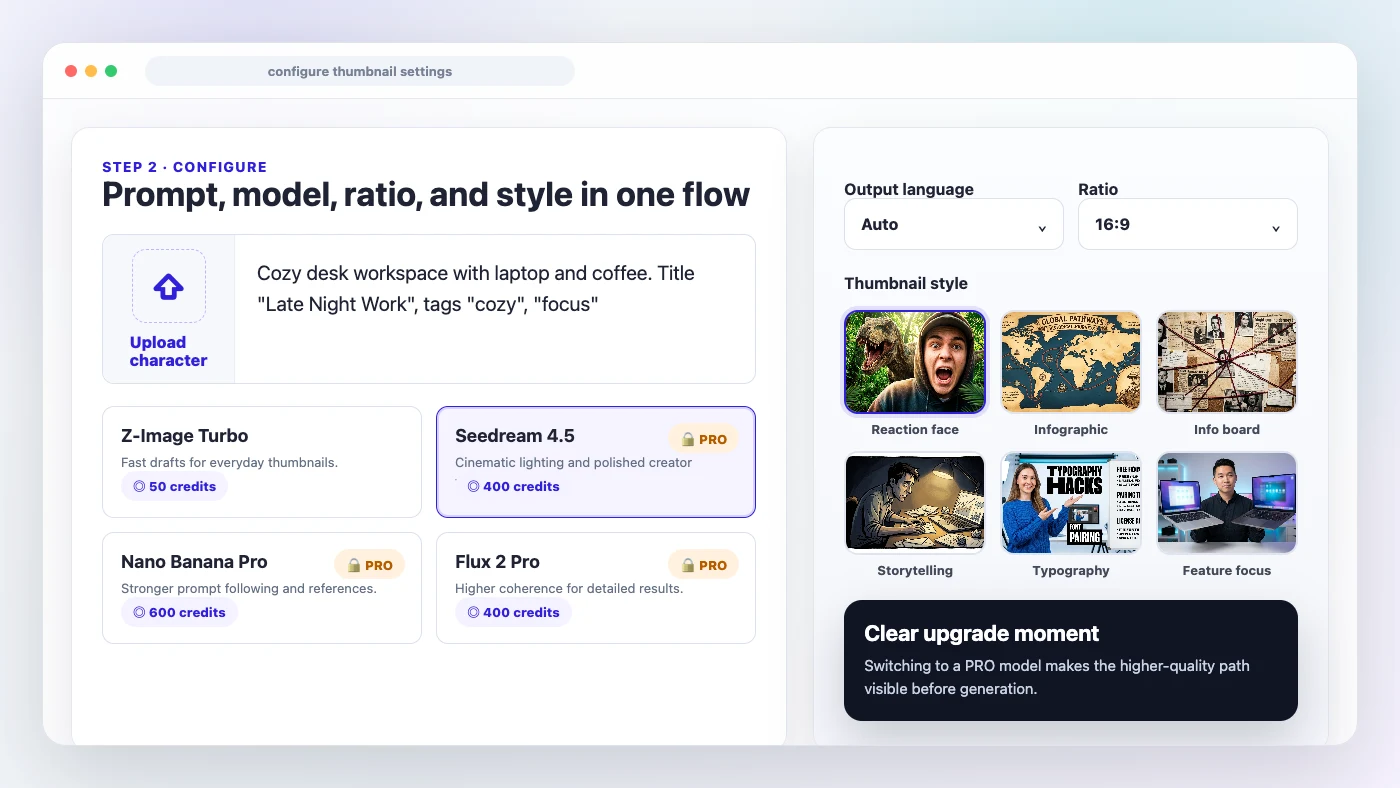1400x788 pixels.
Task: Click the coin icon beside 50 credits
Action: (x=139, y=486)
